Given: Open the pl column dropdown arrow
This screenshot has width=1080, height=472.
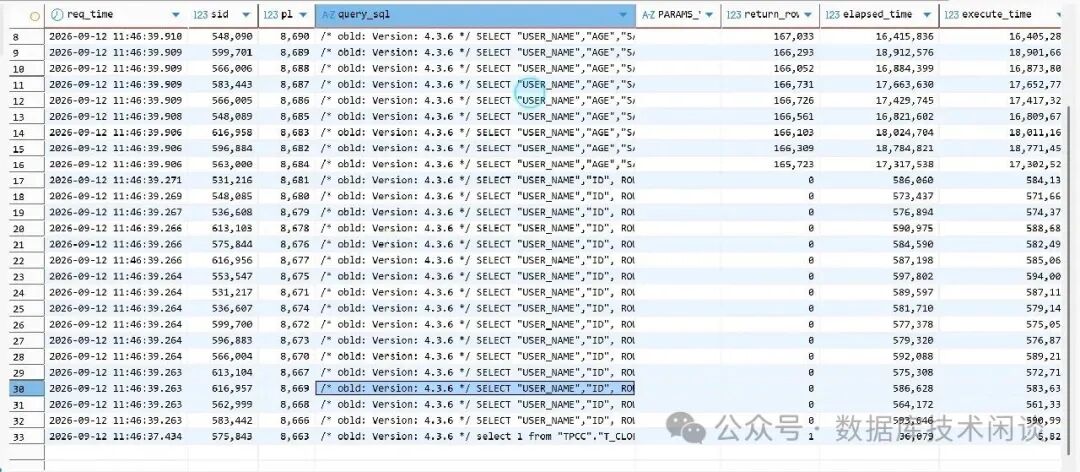Looking at the screenshot, I should [x=304, y=15].
